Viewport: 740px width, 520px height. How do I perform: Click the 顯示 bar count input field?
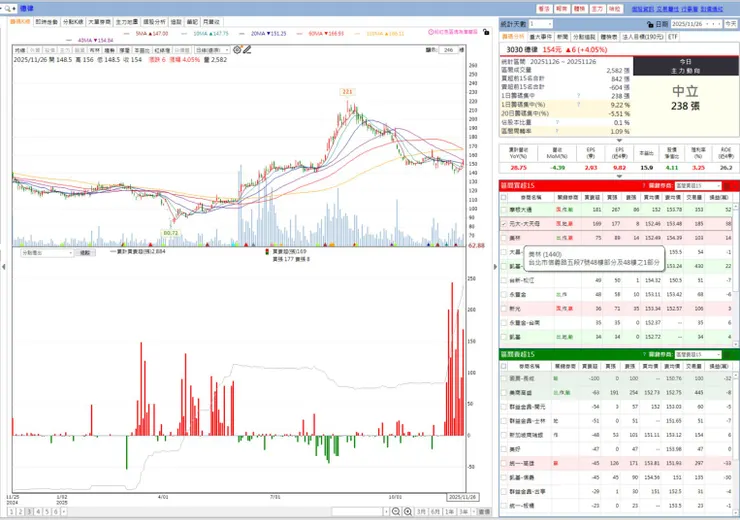coord(448,50)
